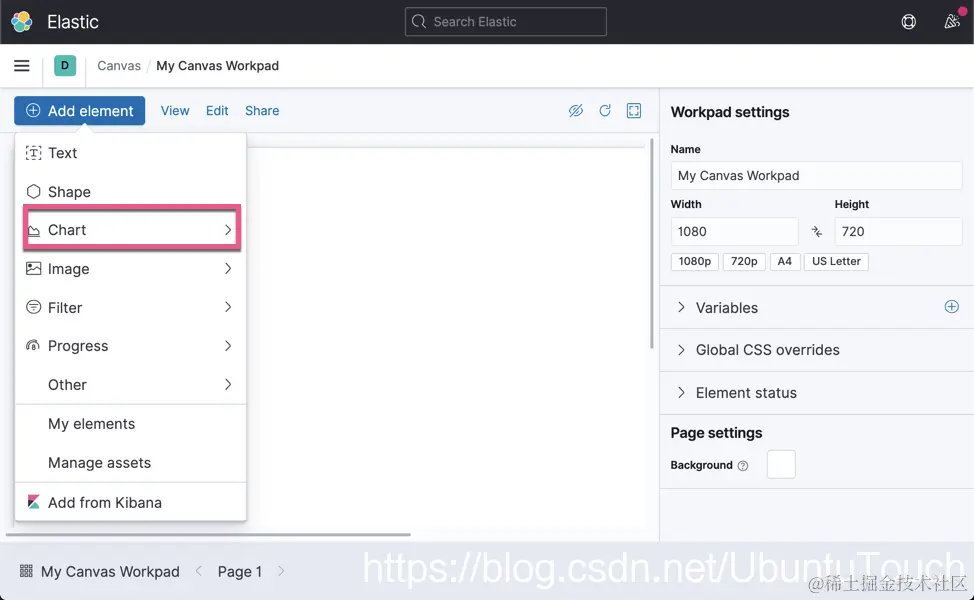The height and width of the screenshot is (600, 974).
Task: Open the Background color swatch
Action: coord(781,465)
